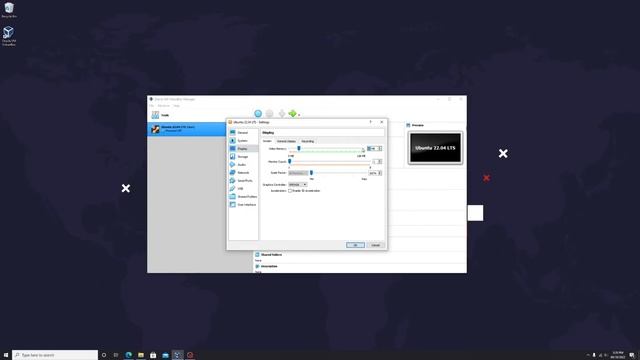The height and width of the screenshot is (360, 640).
Task: Open the Windows Start menu
Action: pos(6,355)
